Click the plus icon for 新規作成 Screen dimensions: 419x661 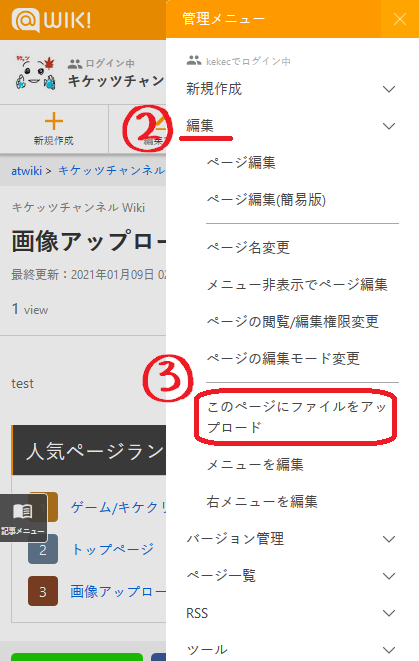coord(54,121)
